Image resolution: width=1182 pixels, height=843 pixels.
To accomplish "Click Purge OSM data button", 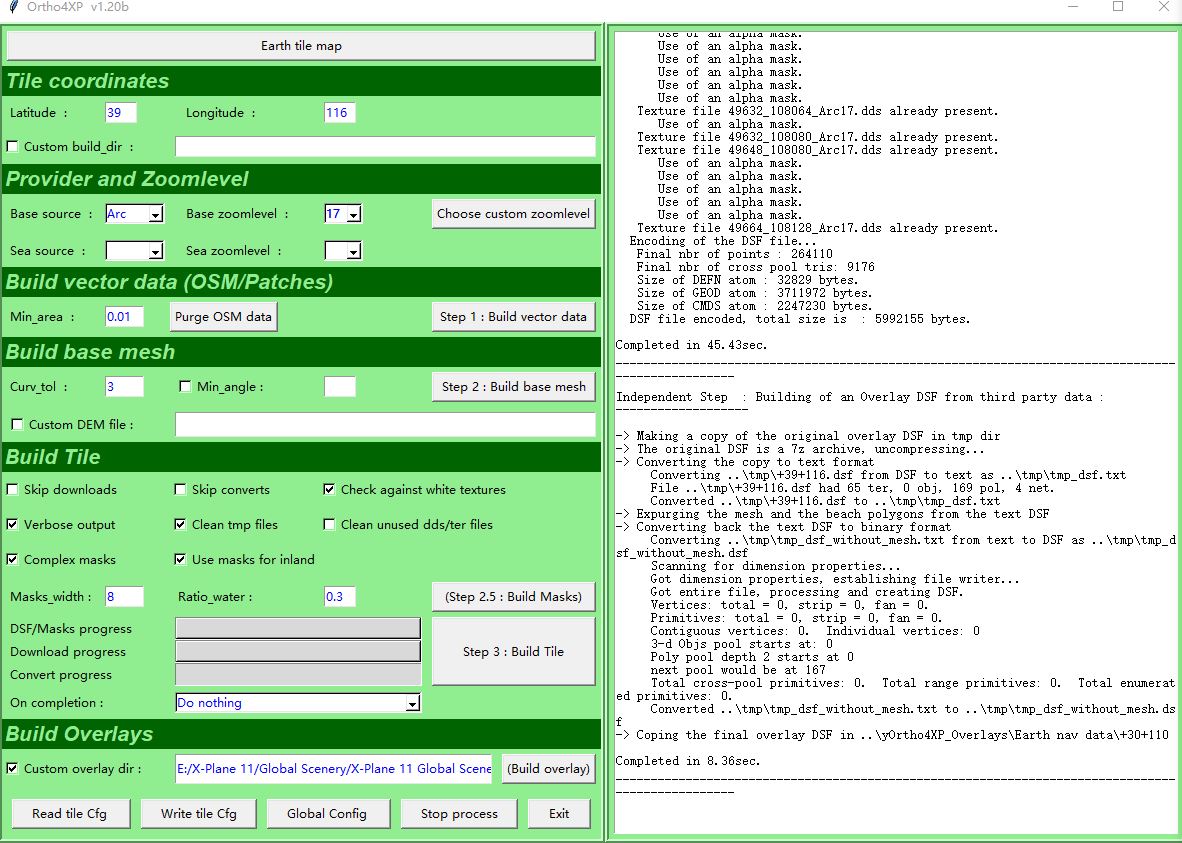I will coord(223,317).
